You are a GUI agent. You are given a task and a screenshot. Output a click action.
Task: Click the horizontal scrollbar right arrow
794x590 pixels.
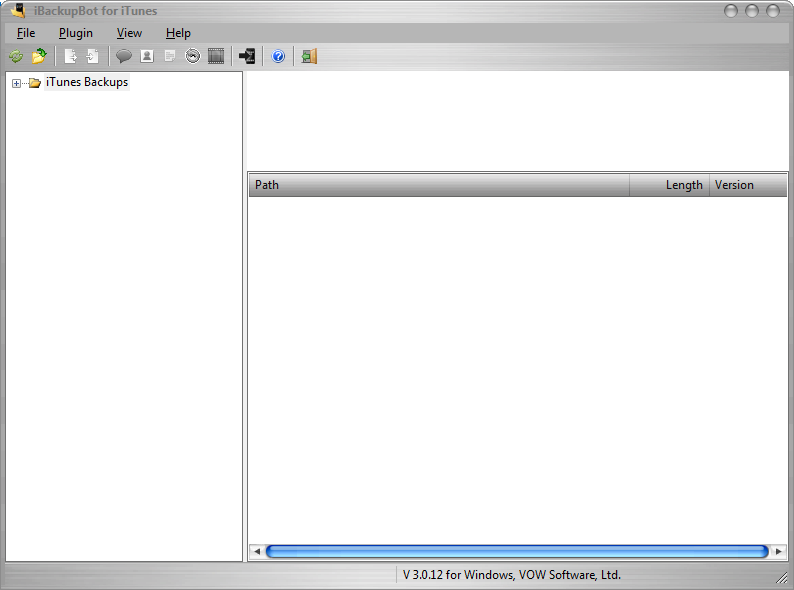(779, 551)
